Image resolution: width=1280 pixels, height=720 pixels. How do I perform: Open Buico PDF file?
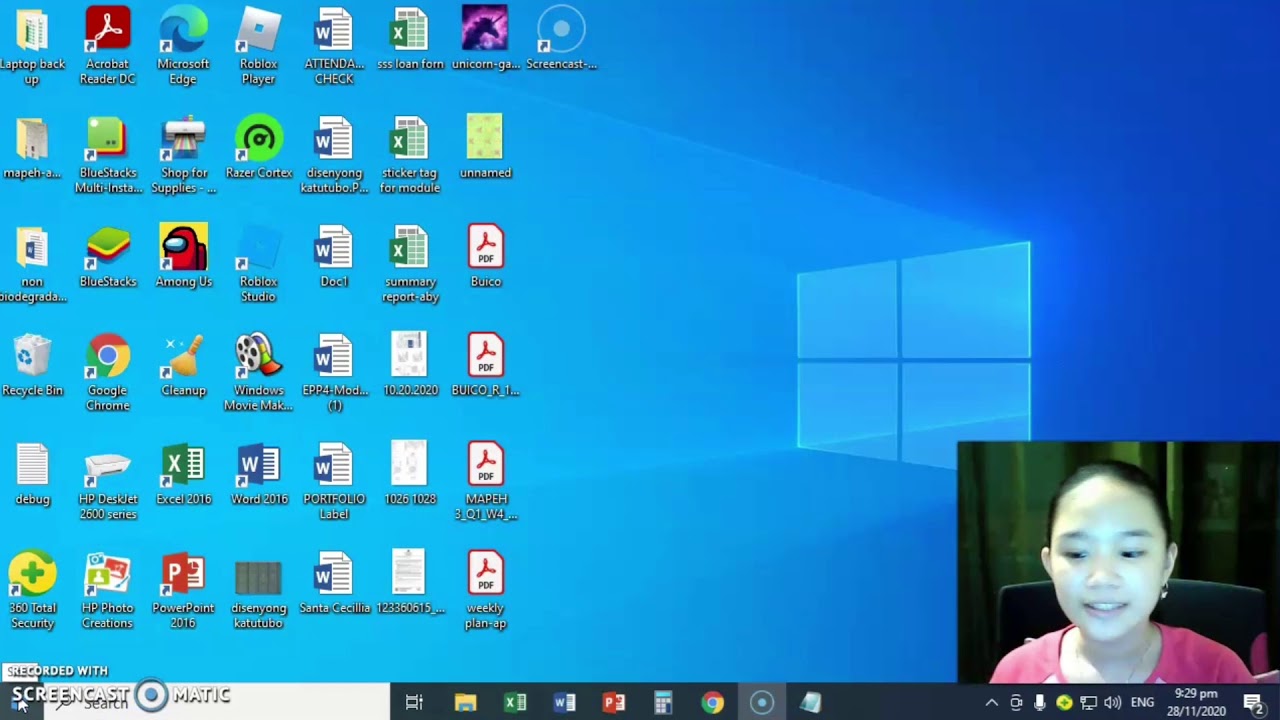485,258
